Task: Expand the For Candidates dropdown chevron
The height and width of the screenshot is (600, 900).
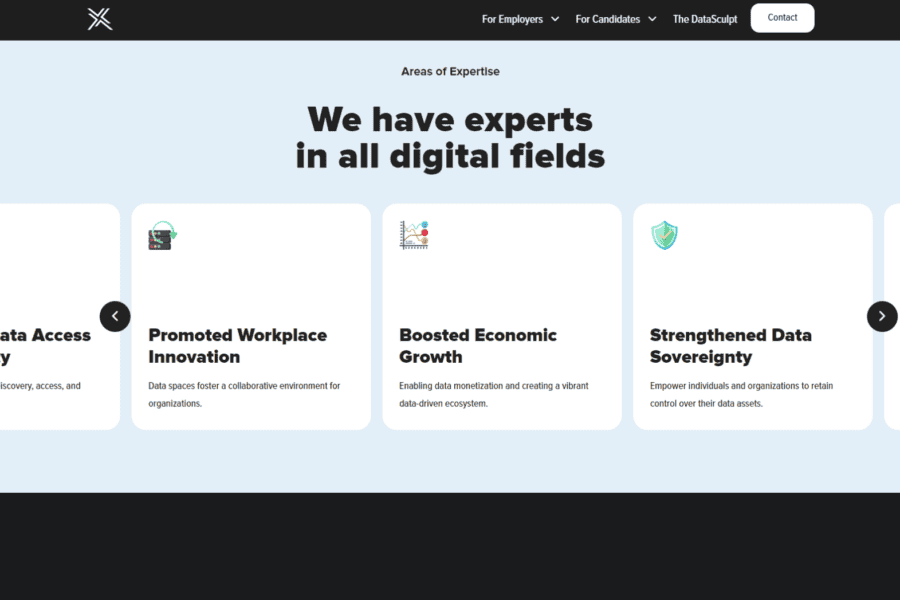Action: click(x=652, y=19)
